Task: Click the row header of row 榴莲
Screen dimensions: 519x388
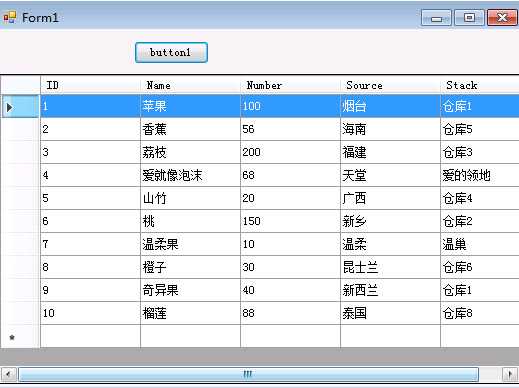Action: [x=20, y=313]
